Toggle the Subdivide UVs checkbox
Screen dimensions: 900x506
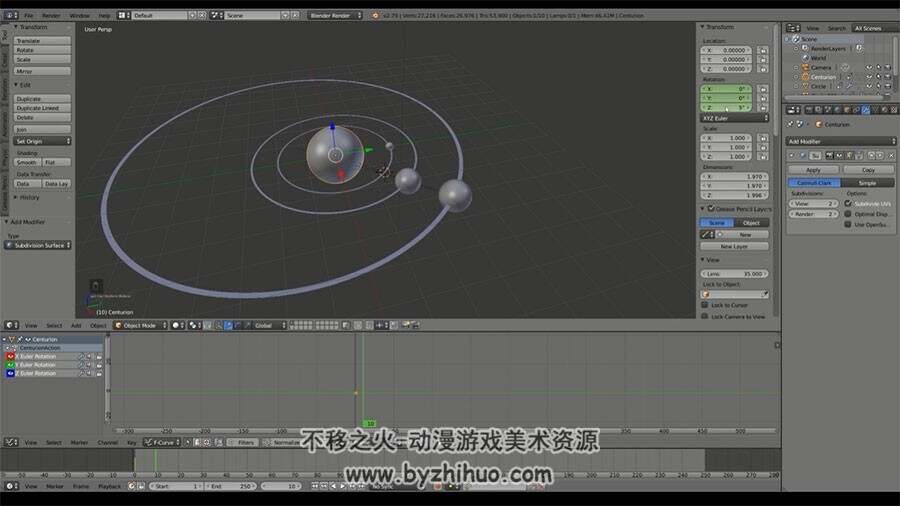848,203
